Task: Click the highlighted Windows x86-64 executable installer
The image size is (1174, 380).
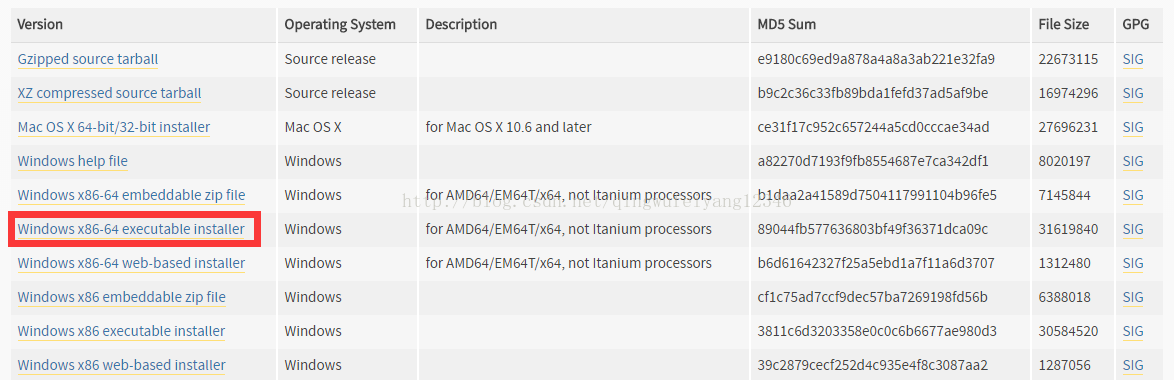Action: pos(131,229)
